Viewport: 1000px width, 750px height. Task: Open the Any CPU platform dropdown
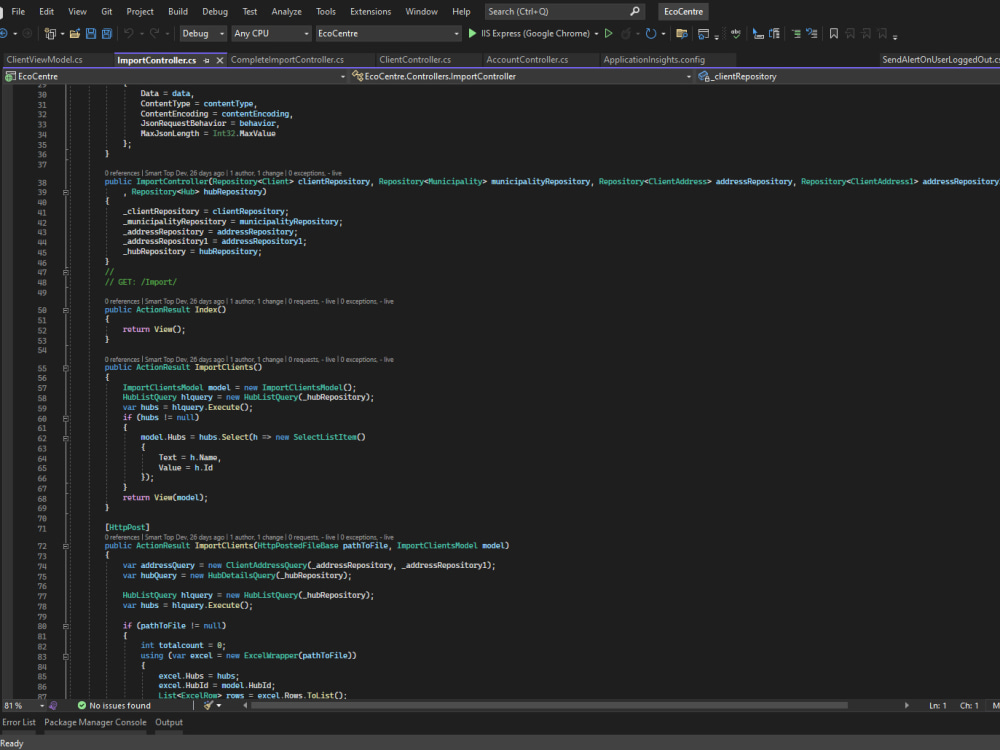271,33
